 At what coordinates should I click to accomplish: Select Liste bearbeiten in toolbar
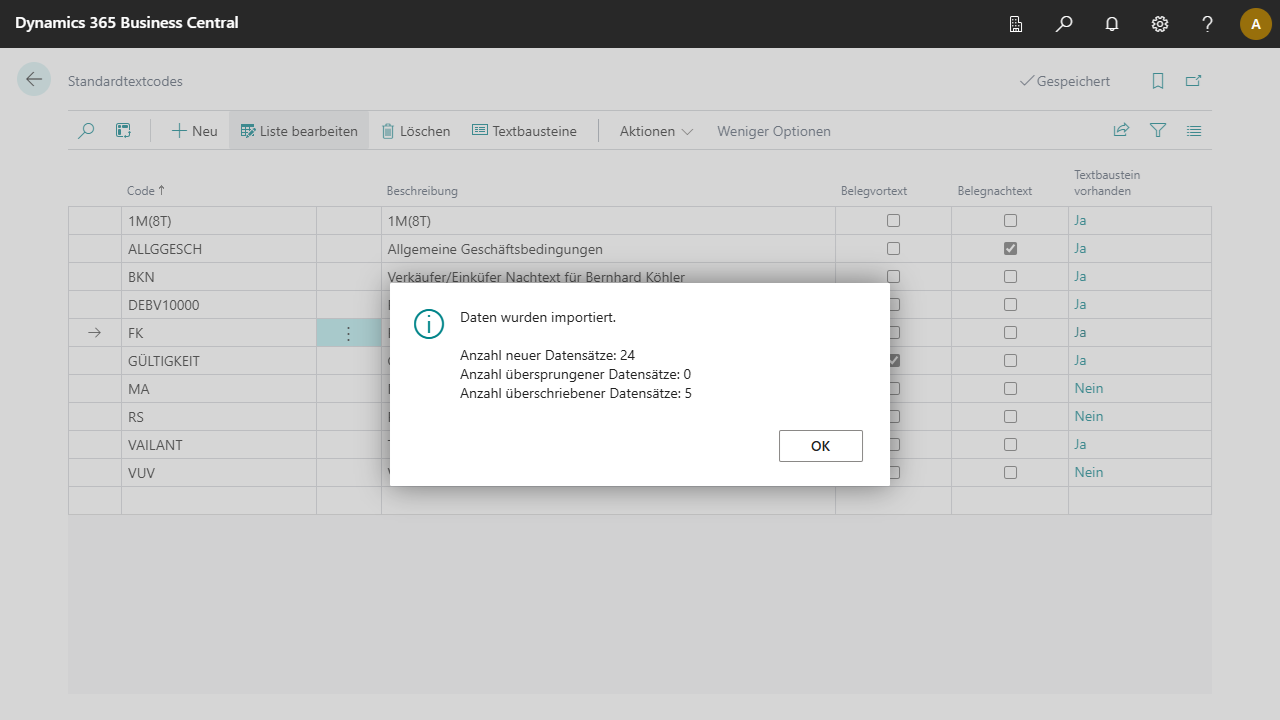[299, 131]
